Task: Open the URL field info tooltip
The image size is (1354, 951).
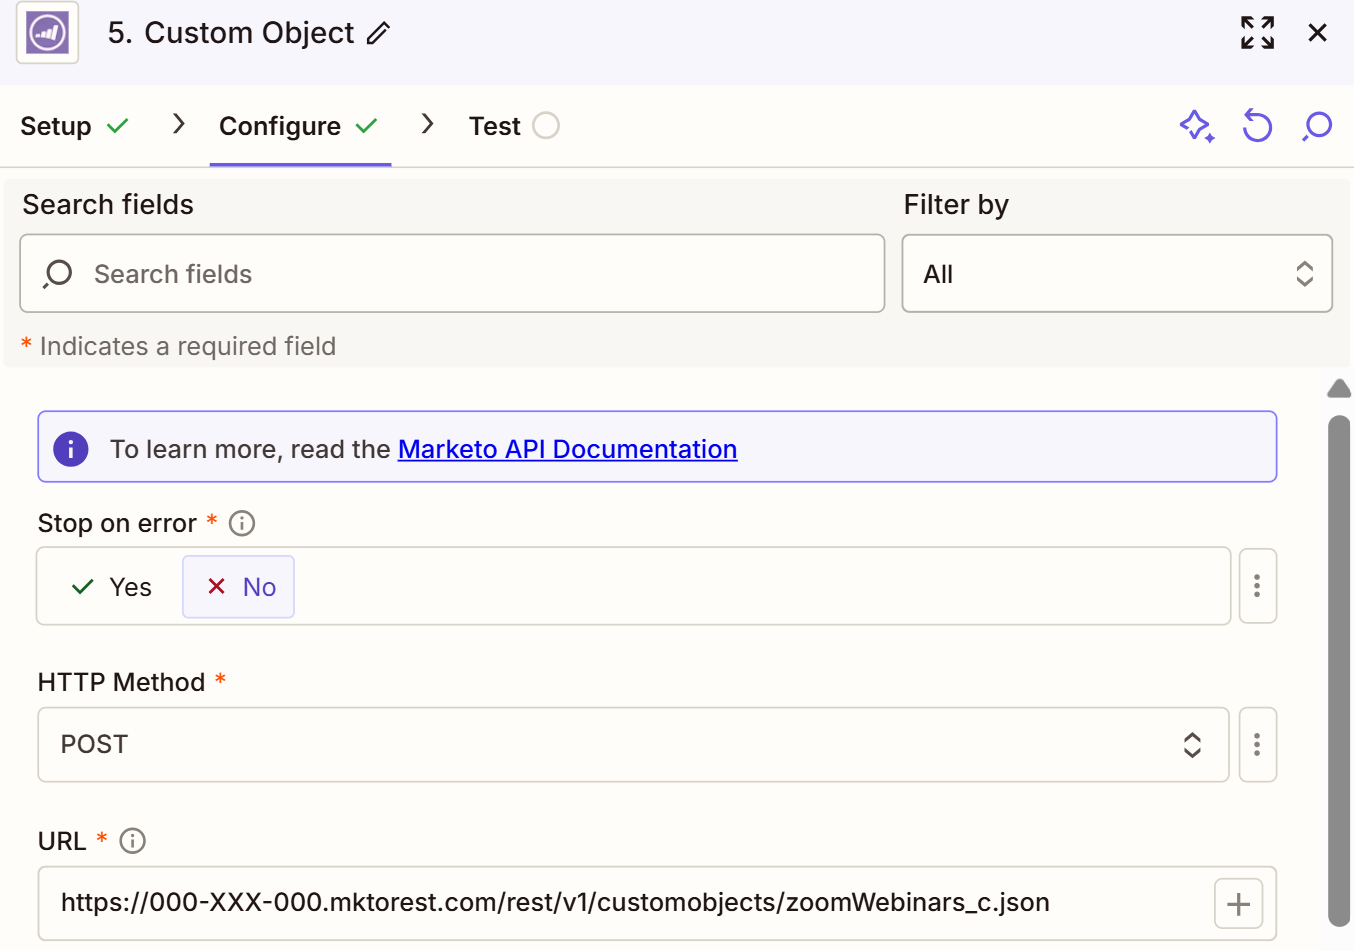Action: 132,841
